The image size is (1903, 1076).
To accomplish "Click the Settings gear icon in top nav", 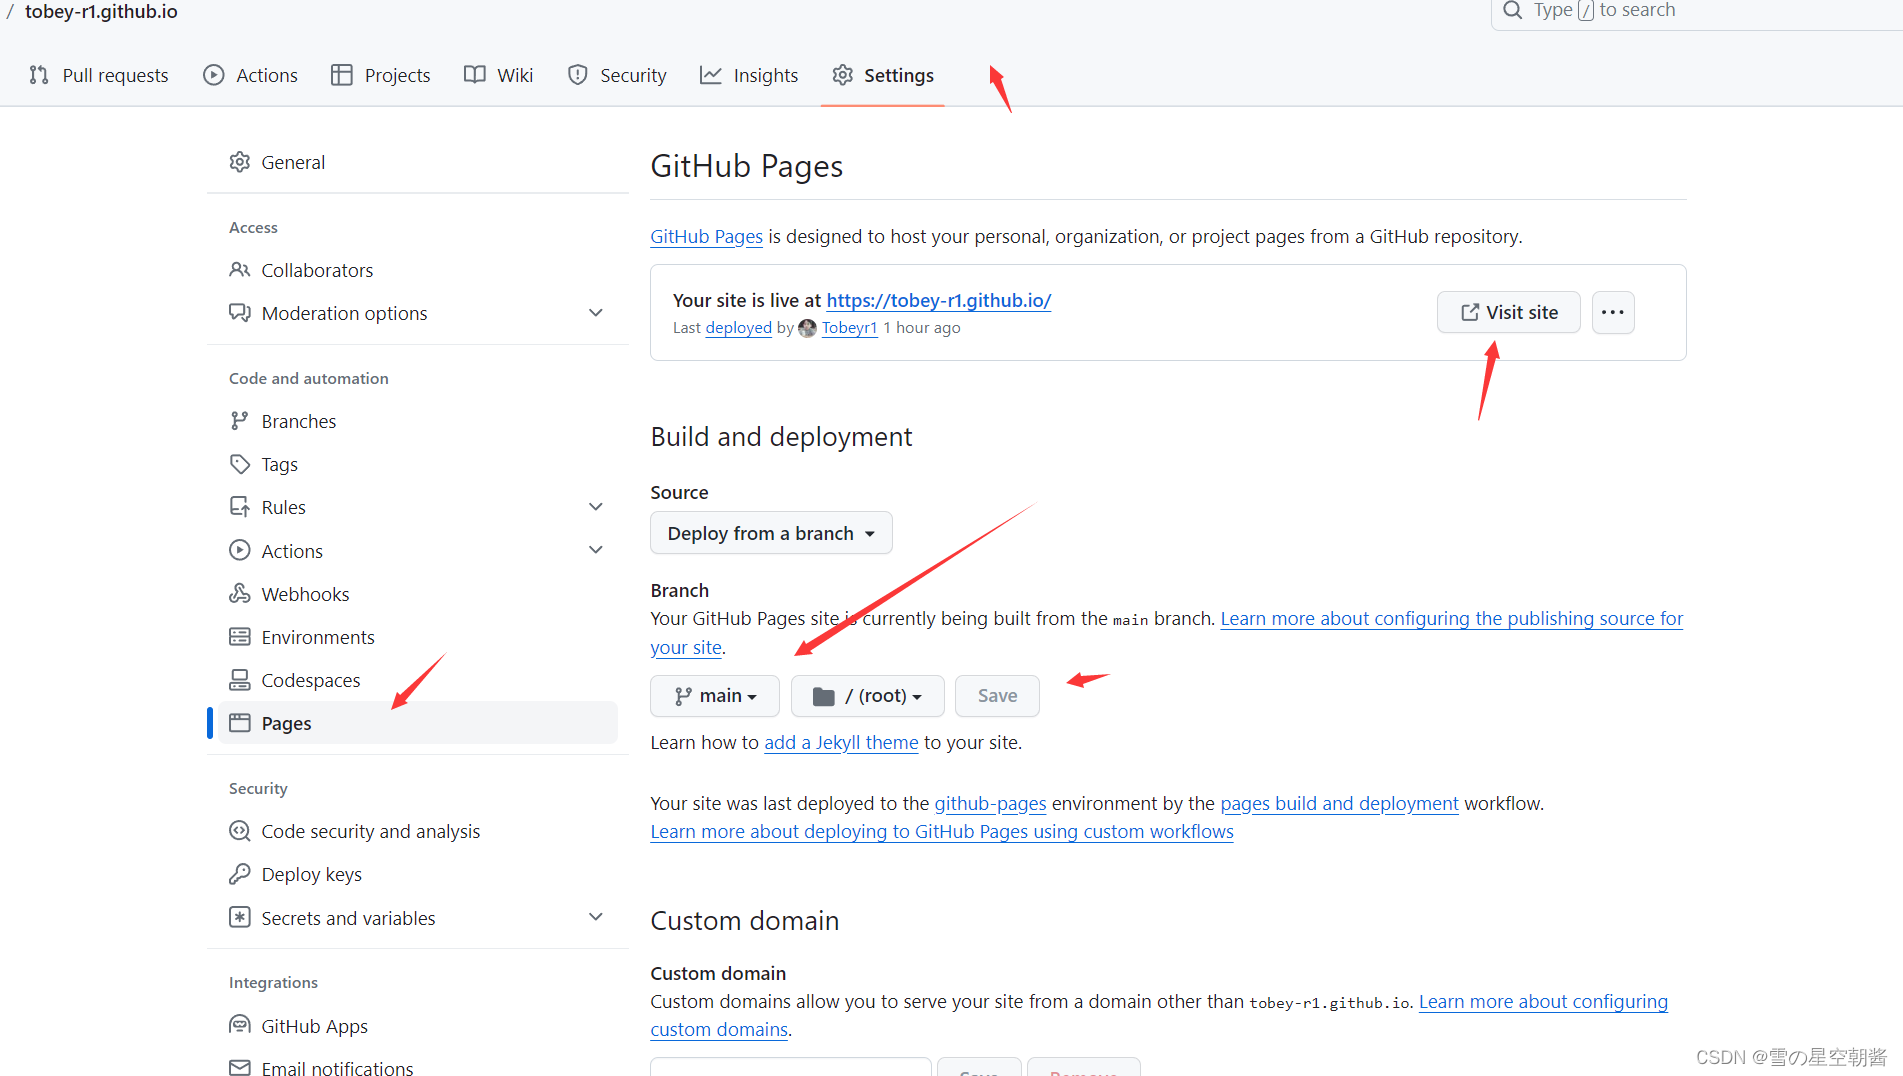I will (843, 75).
